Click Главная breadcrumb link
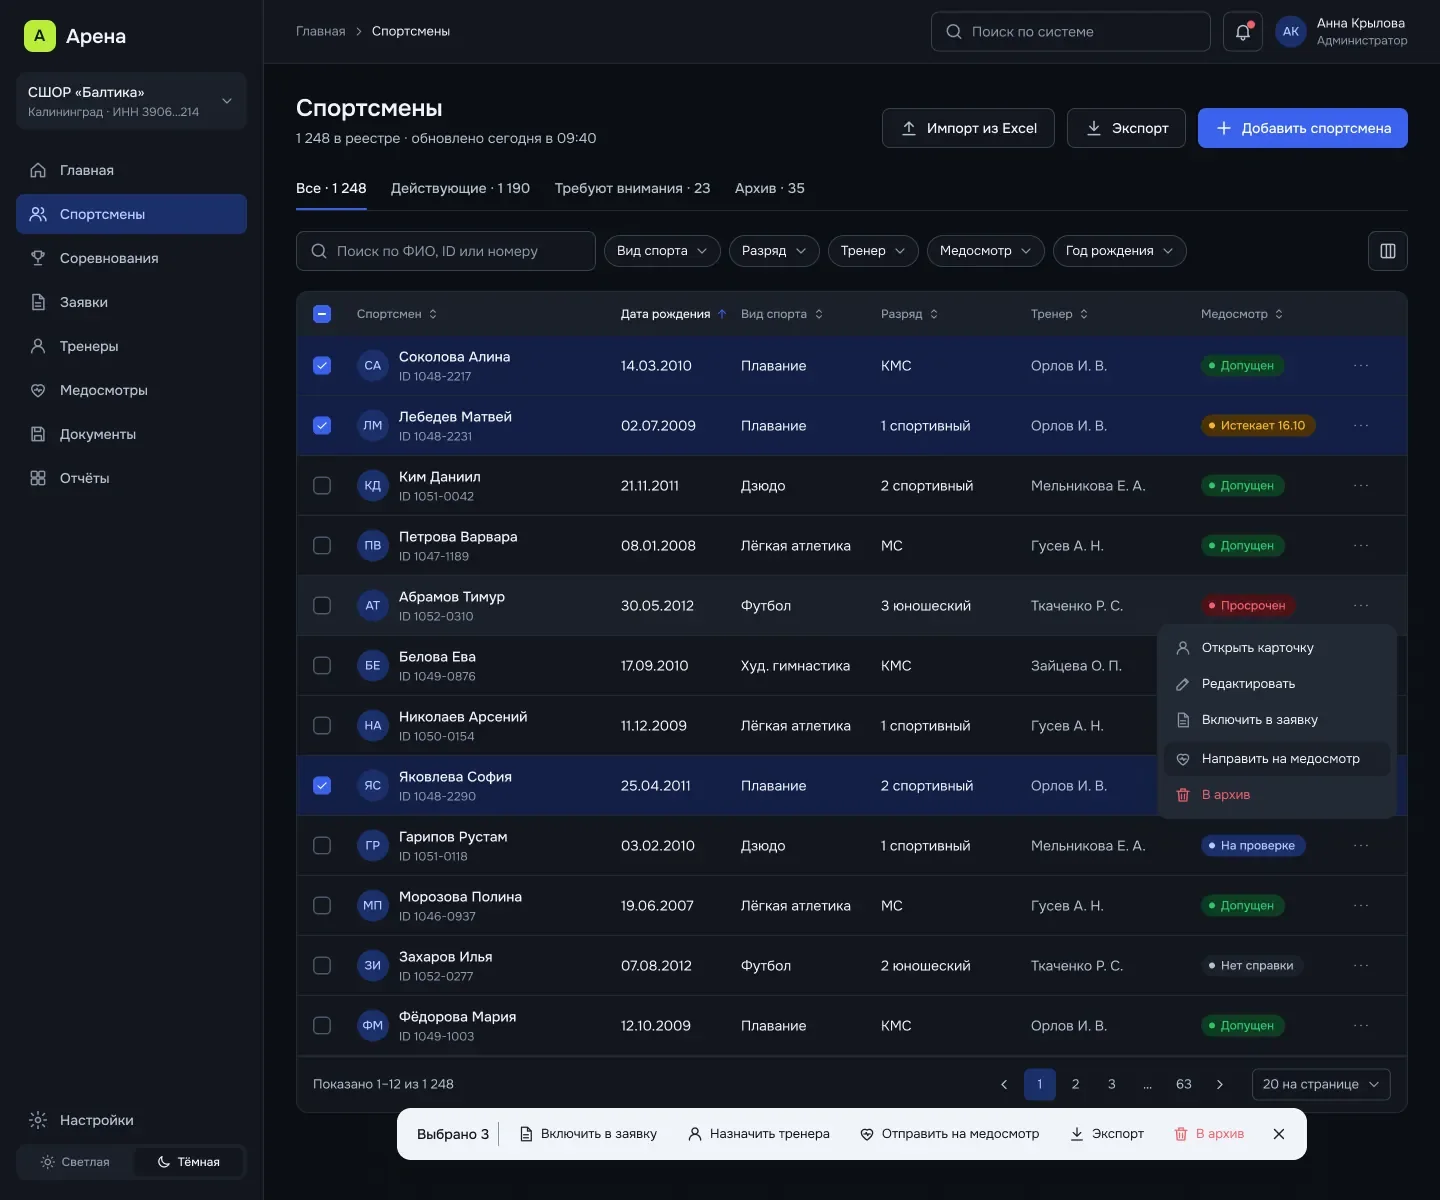The image size is (1440, 1200). click(x=320, y=31)
